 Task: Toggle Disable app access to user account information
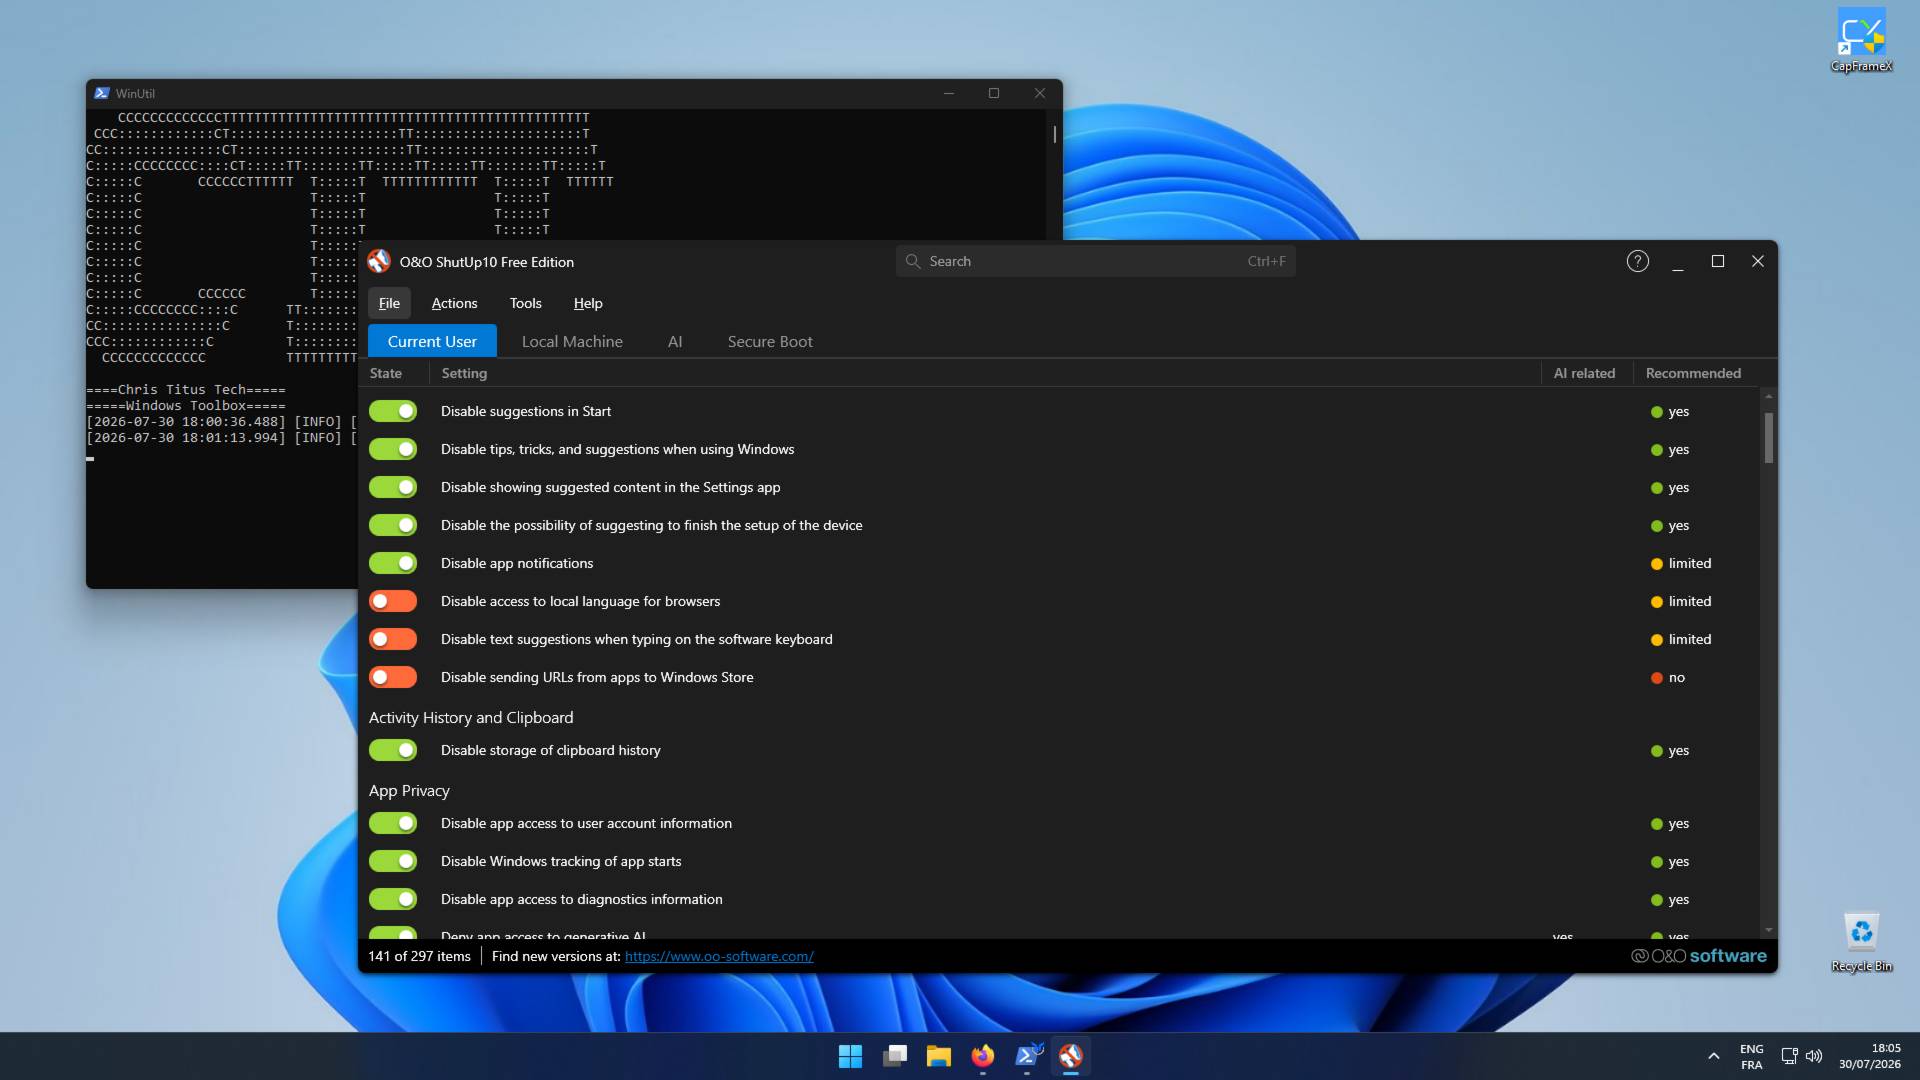[393, 823]
